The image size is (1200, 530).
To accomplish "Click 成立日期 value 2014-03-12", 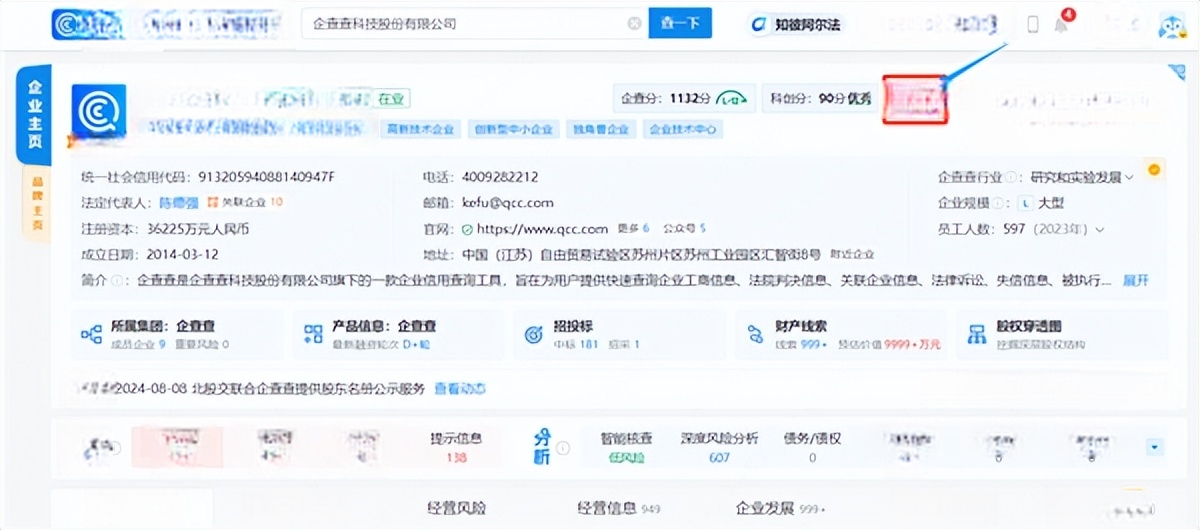I will coord(184,254).
